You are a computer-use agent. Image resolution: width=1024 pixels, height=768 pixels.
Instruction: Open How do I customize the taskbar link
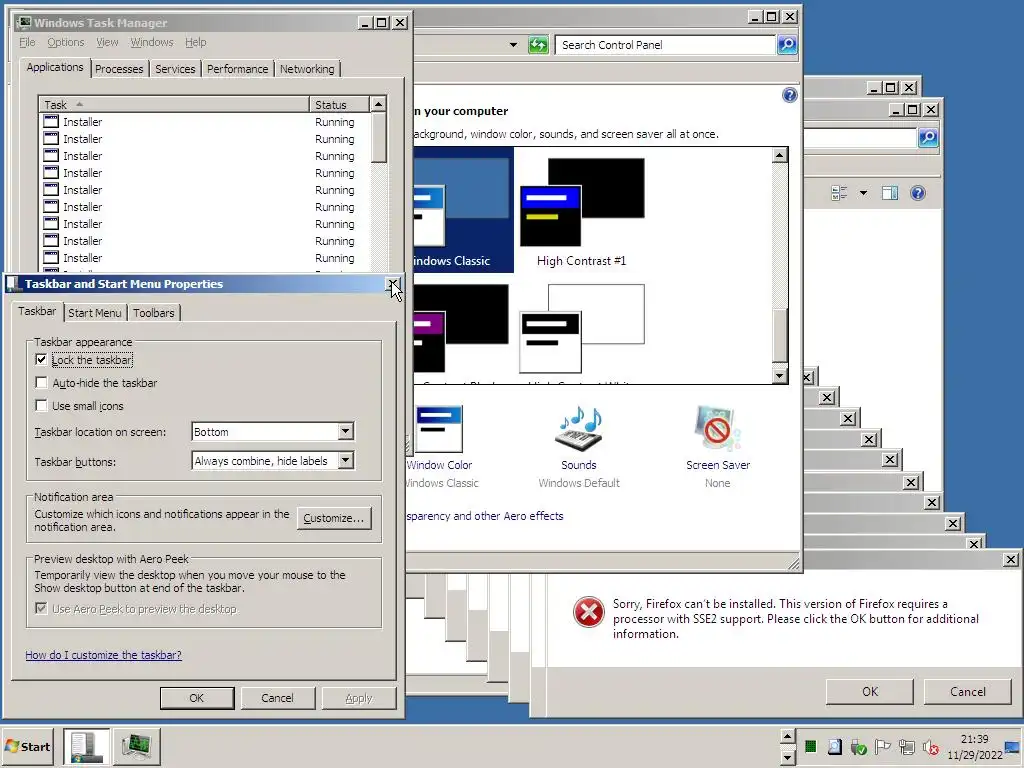(103, 655)
